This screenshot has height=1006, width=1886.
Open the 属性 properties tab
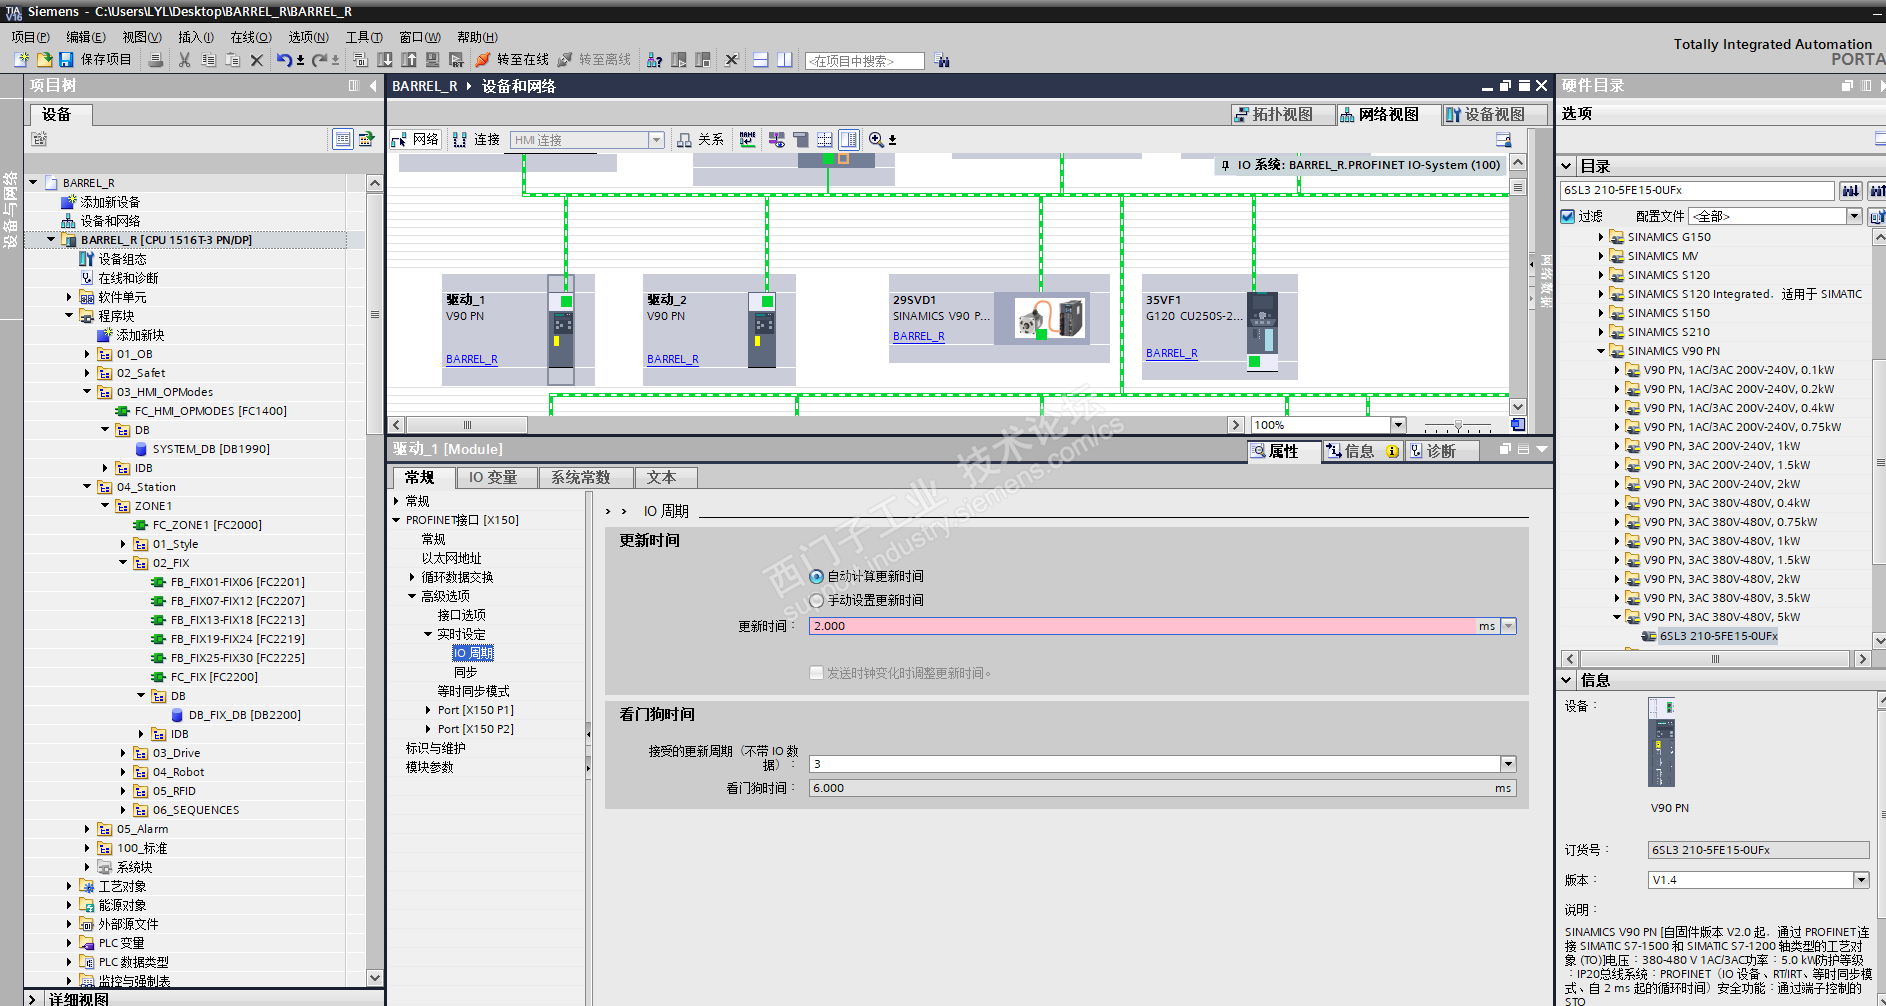pyautogui.click(x=1283, y=451)
